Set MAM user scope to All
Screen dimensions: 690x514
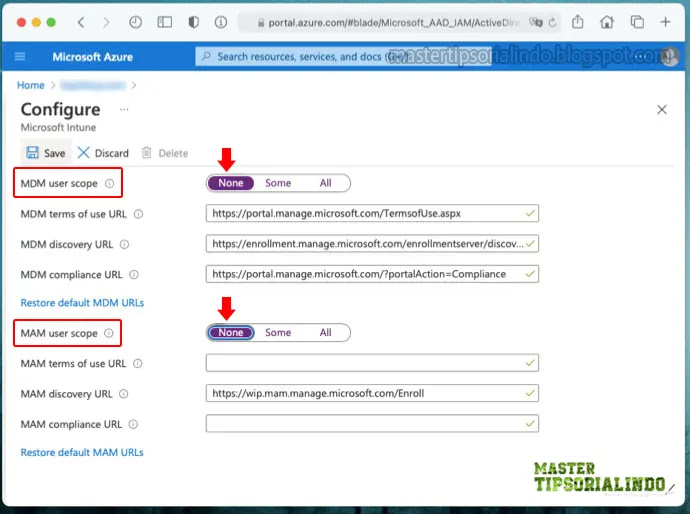326,333
